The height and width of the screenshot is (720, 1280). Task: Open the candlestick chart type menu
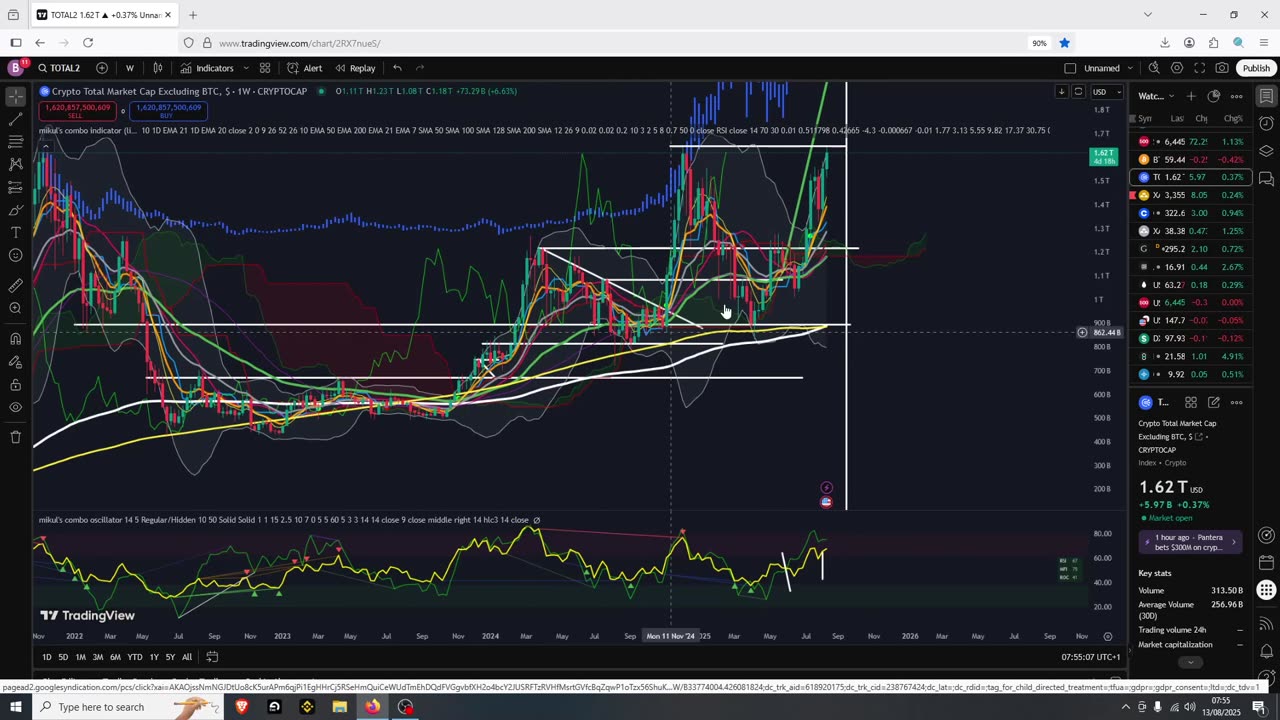point(158,68)
